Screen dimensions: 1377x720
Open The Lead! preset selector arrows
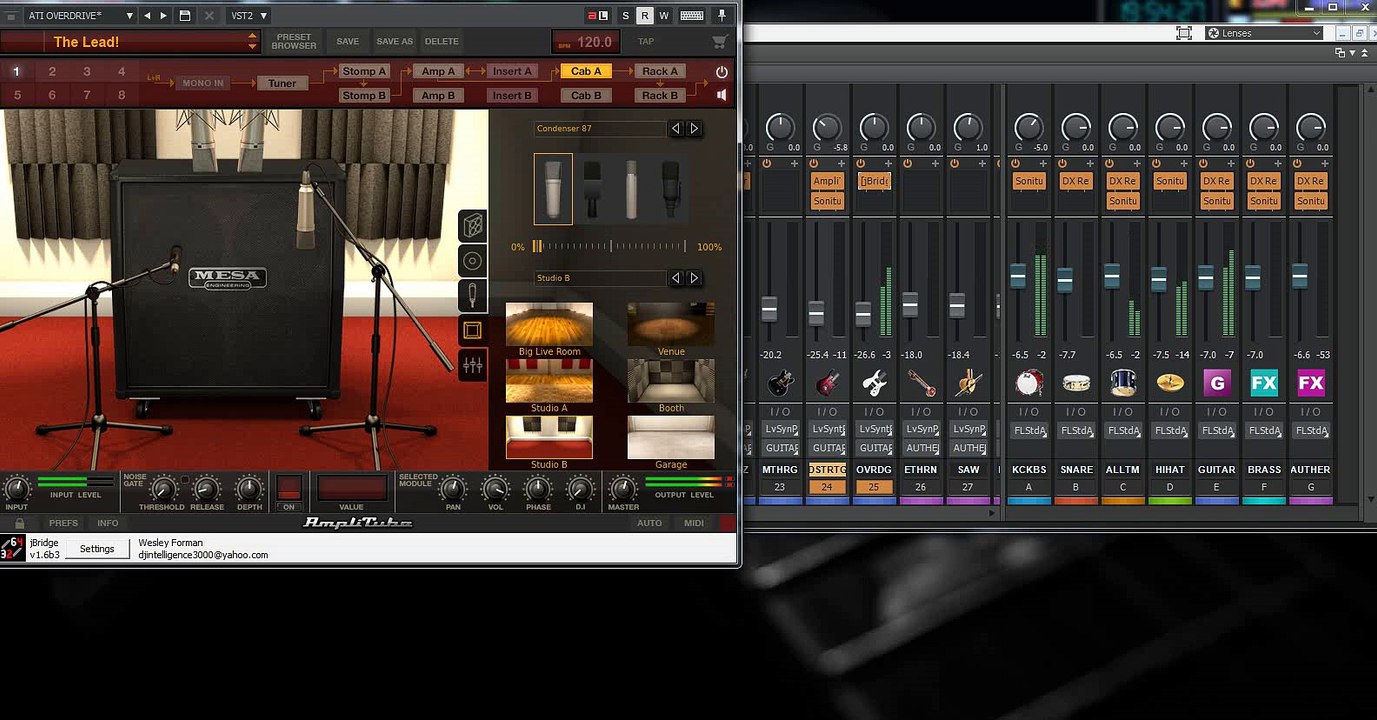coord(252,42)
